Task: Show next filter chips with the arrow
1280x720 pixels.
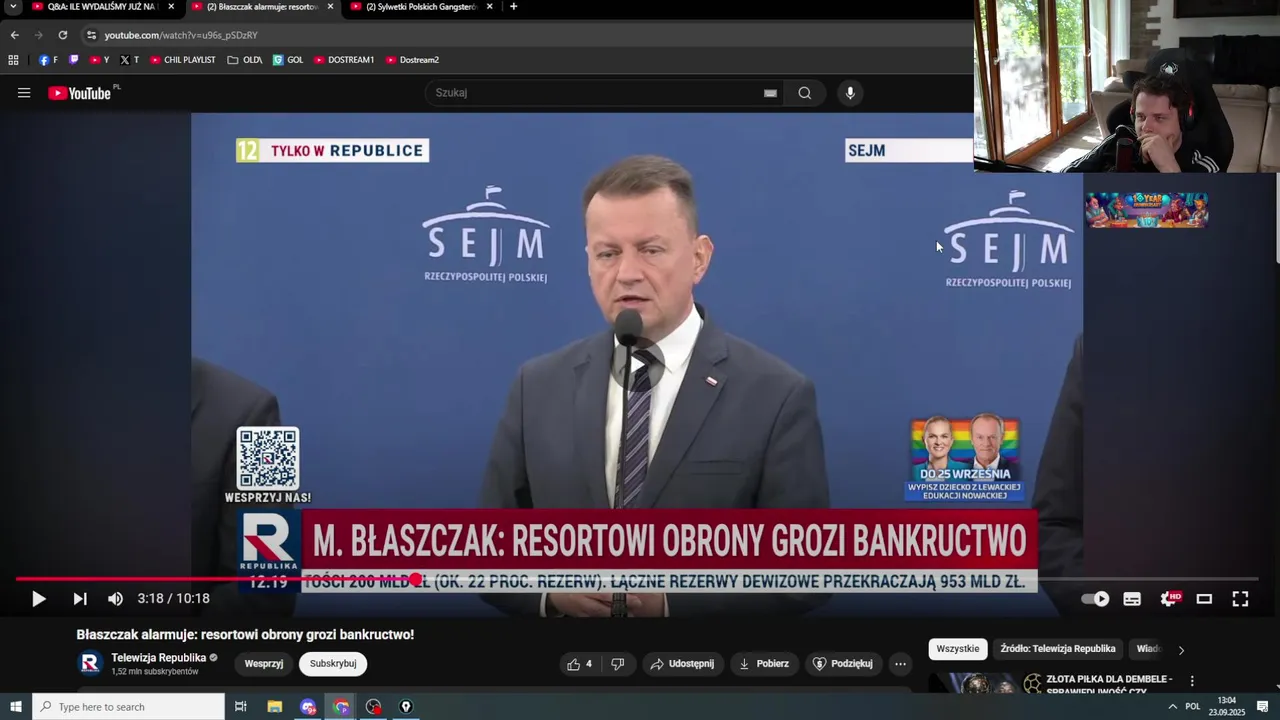Action: pos(1181,650)
